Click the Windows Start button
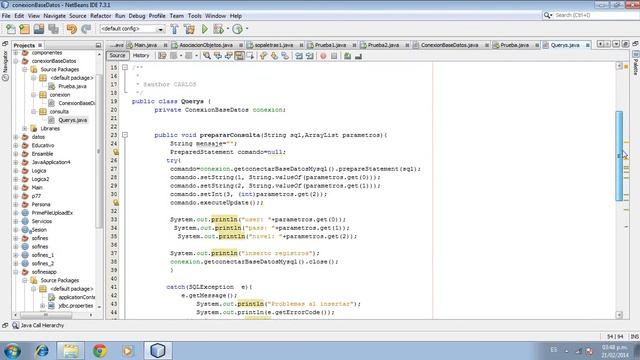 point(12,350)
